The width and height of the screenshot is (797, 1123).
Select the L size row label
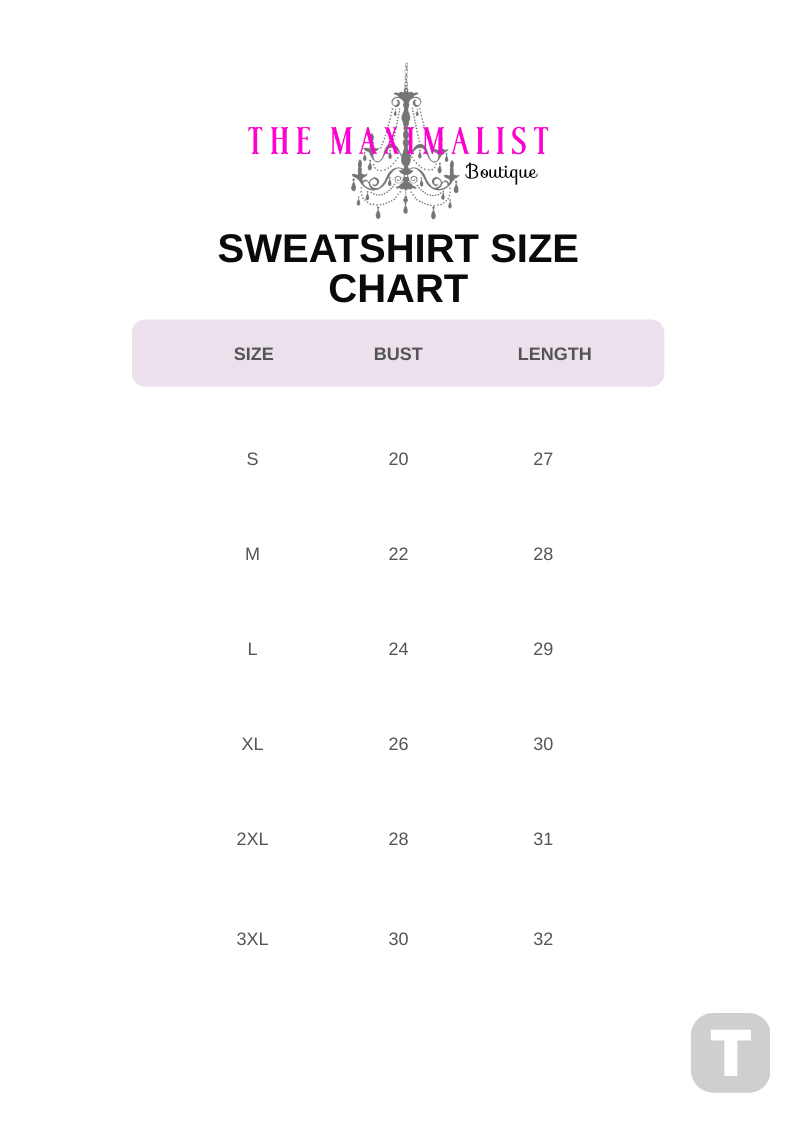point(252,649)
